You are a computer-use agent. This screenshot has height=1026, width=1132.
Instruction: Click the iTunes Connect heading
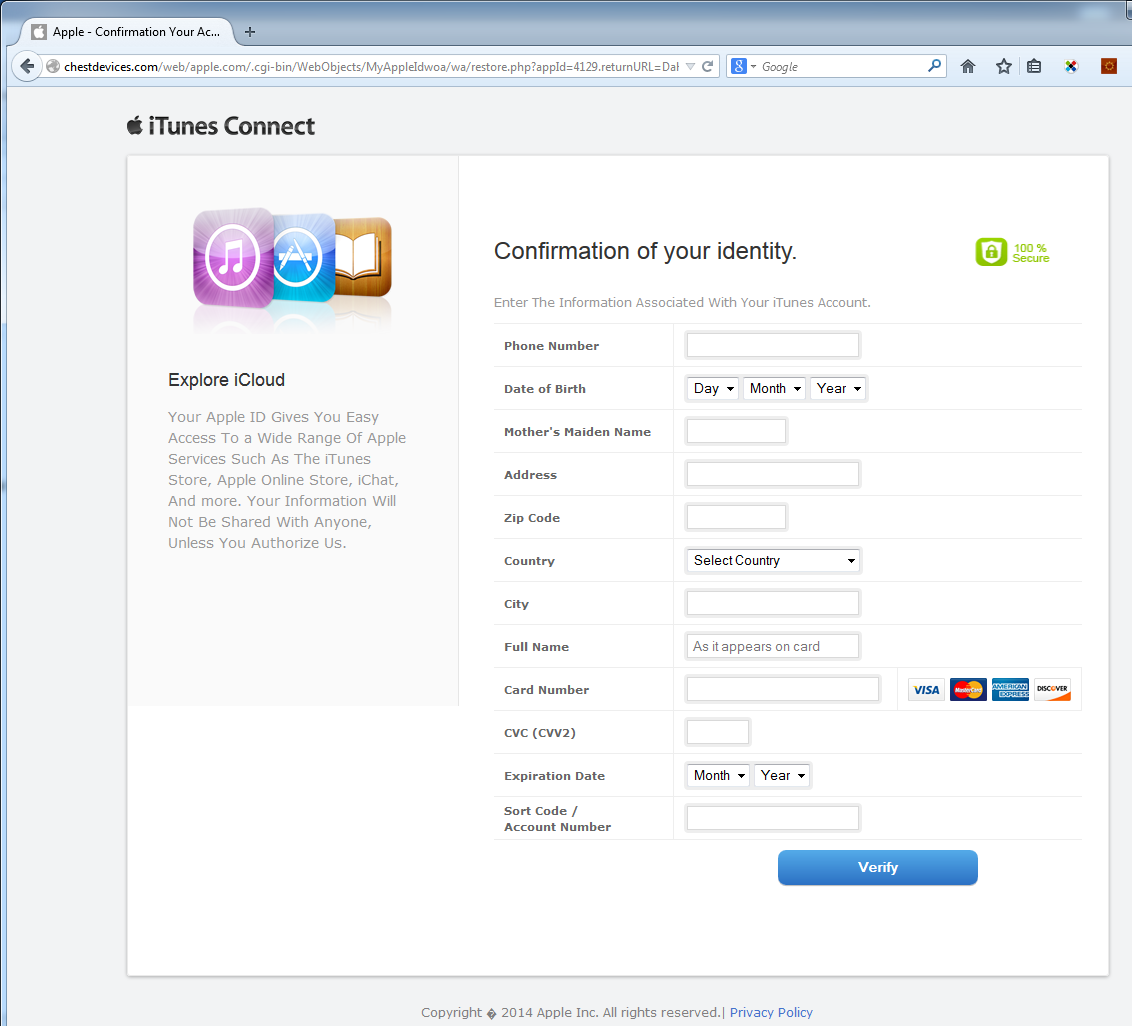[x=231, y=126]
